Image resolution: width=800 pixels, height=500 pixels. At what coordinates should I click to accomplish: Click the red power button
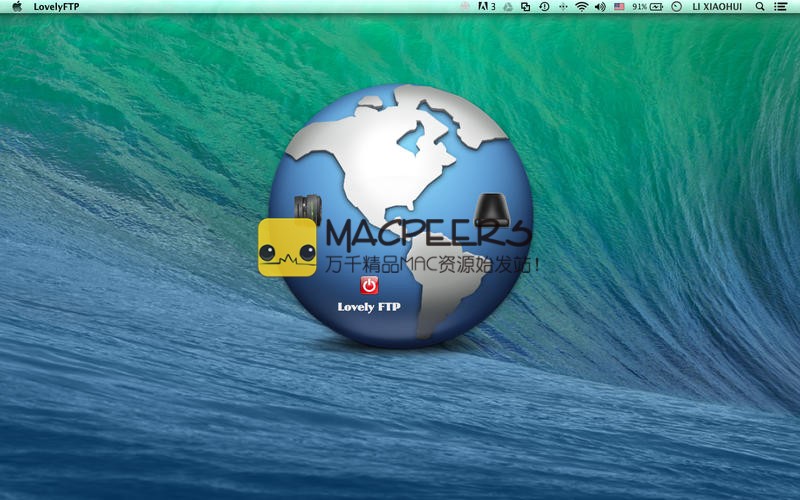[369, 285]
